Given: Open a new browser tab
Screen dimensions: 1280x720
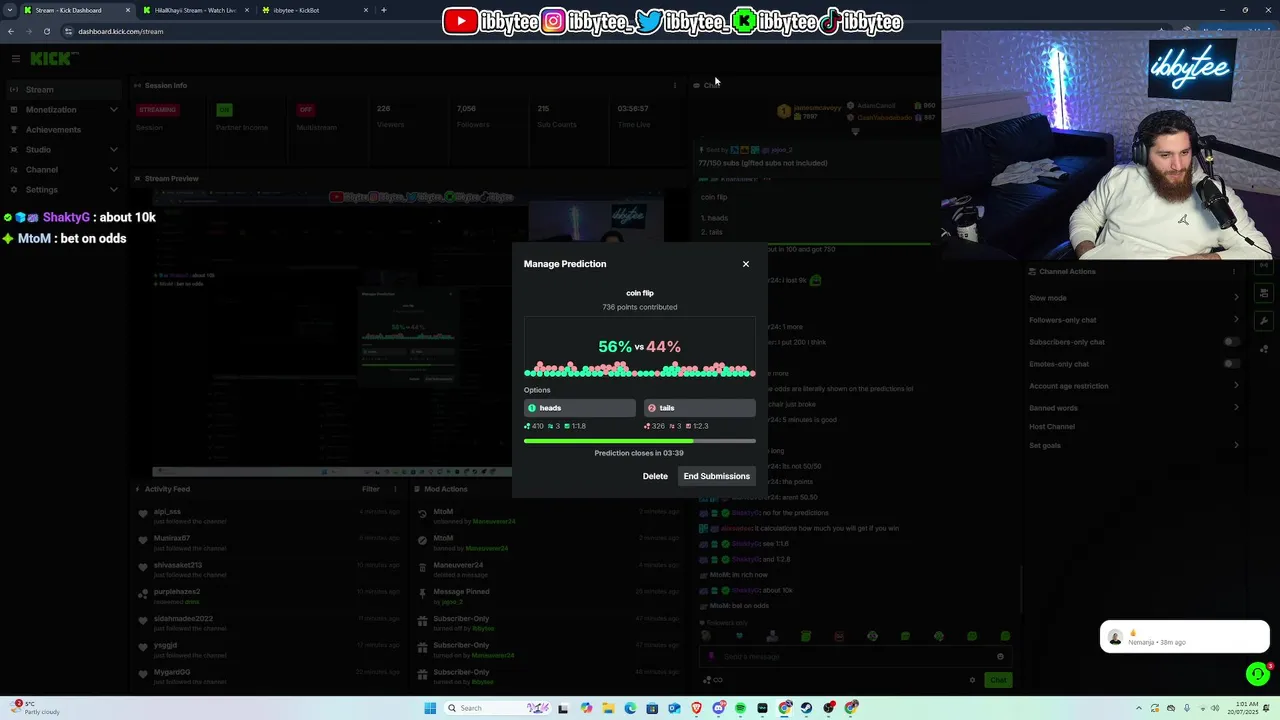Looking at the screenshot, I should [x=384, y=10].
